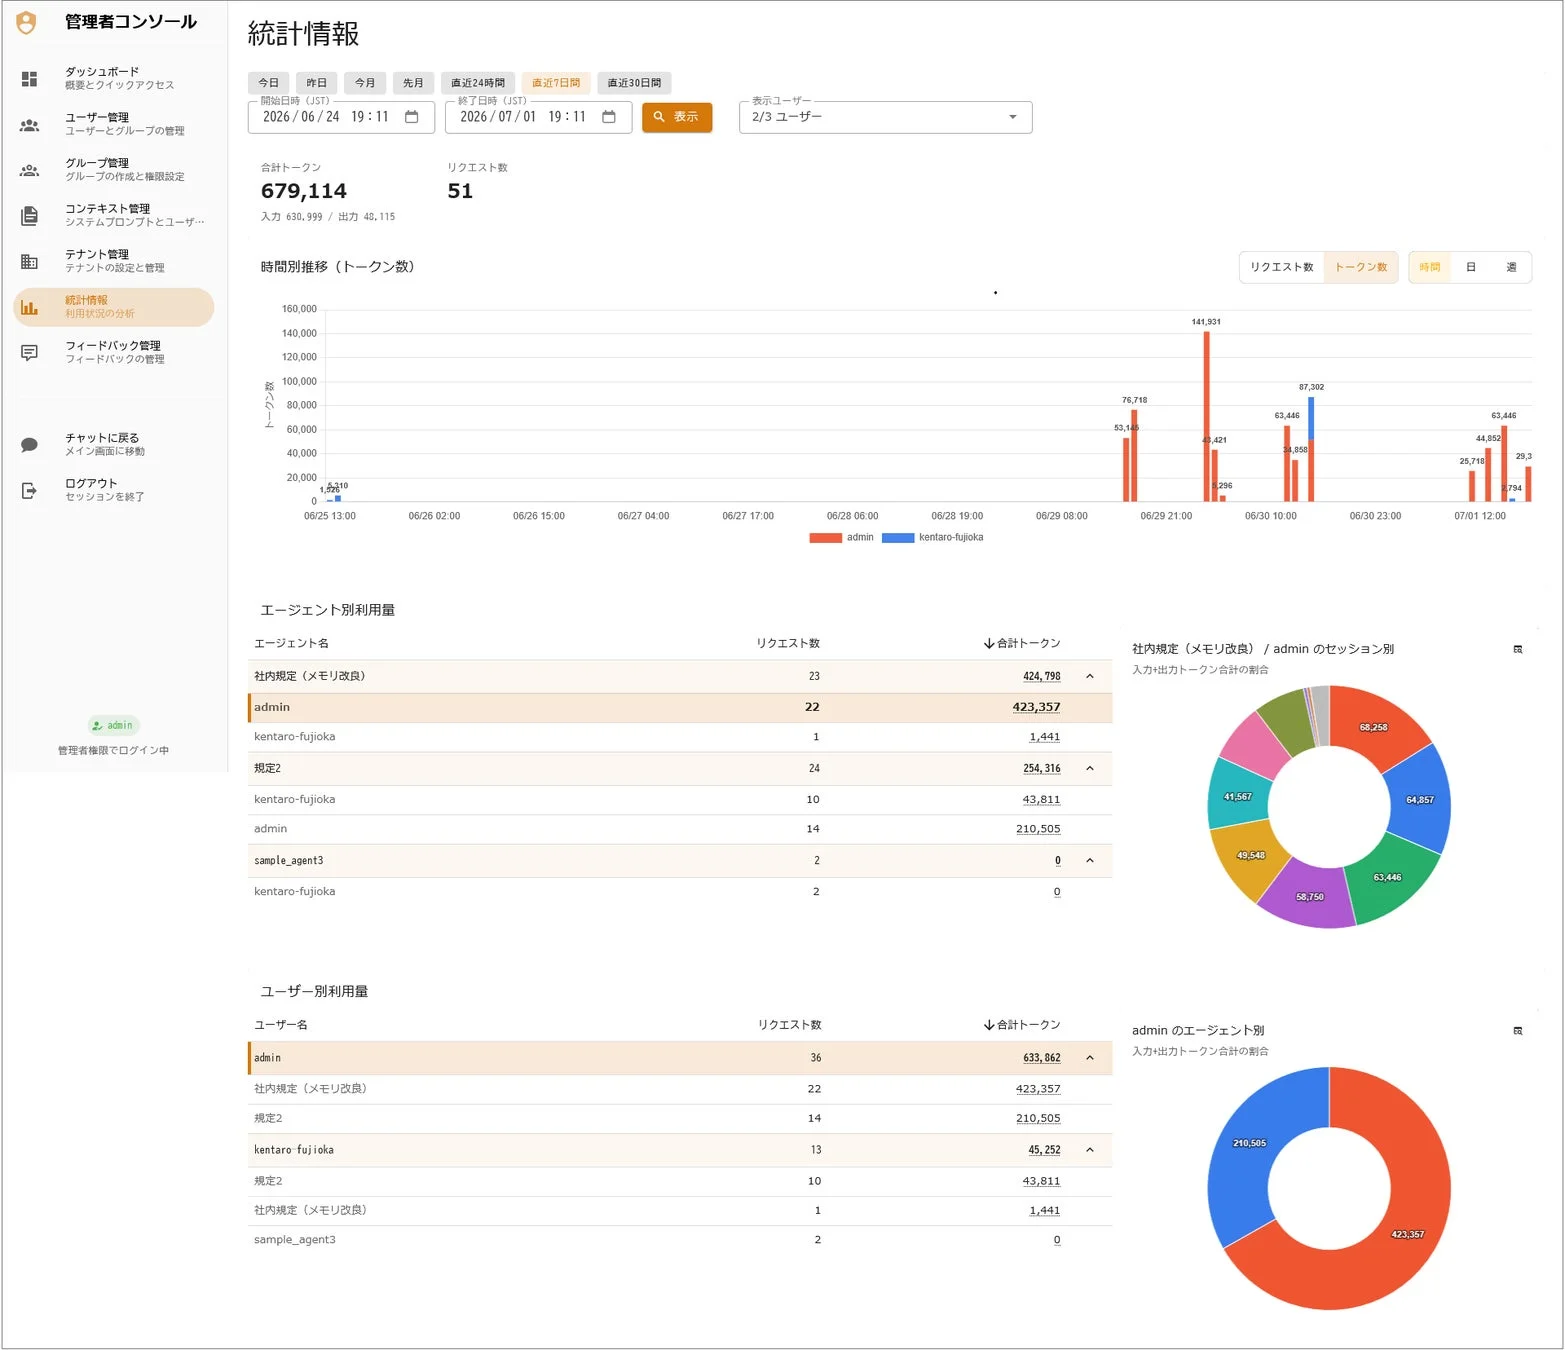Click the 統計情報 bar chart icon
This screenshot has width=1565, height=1350.
29,308
